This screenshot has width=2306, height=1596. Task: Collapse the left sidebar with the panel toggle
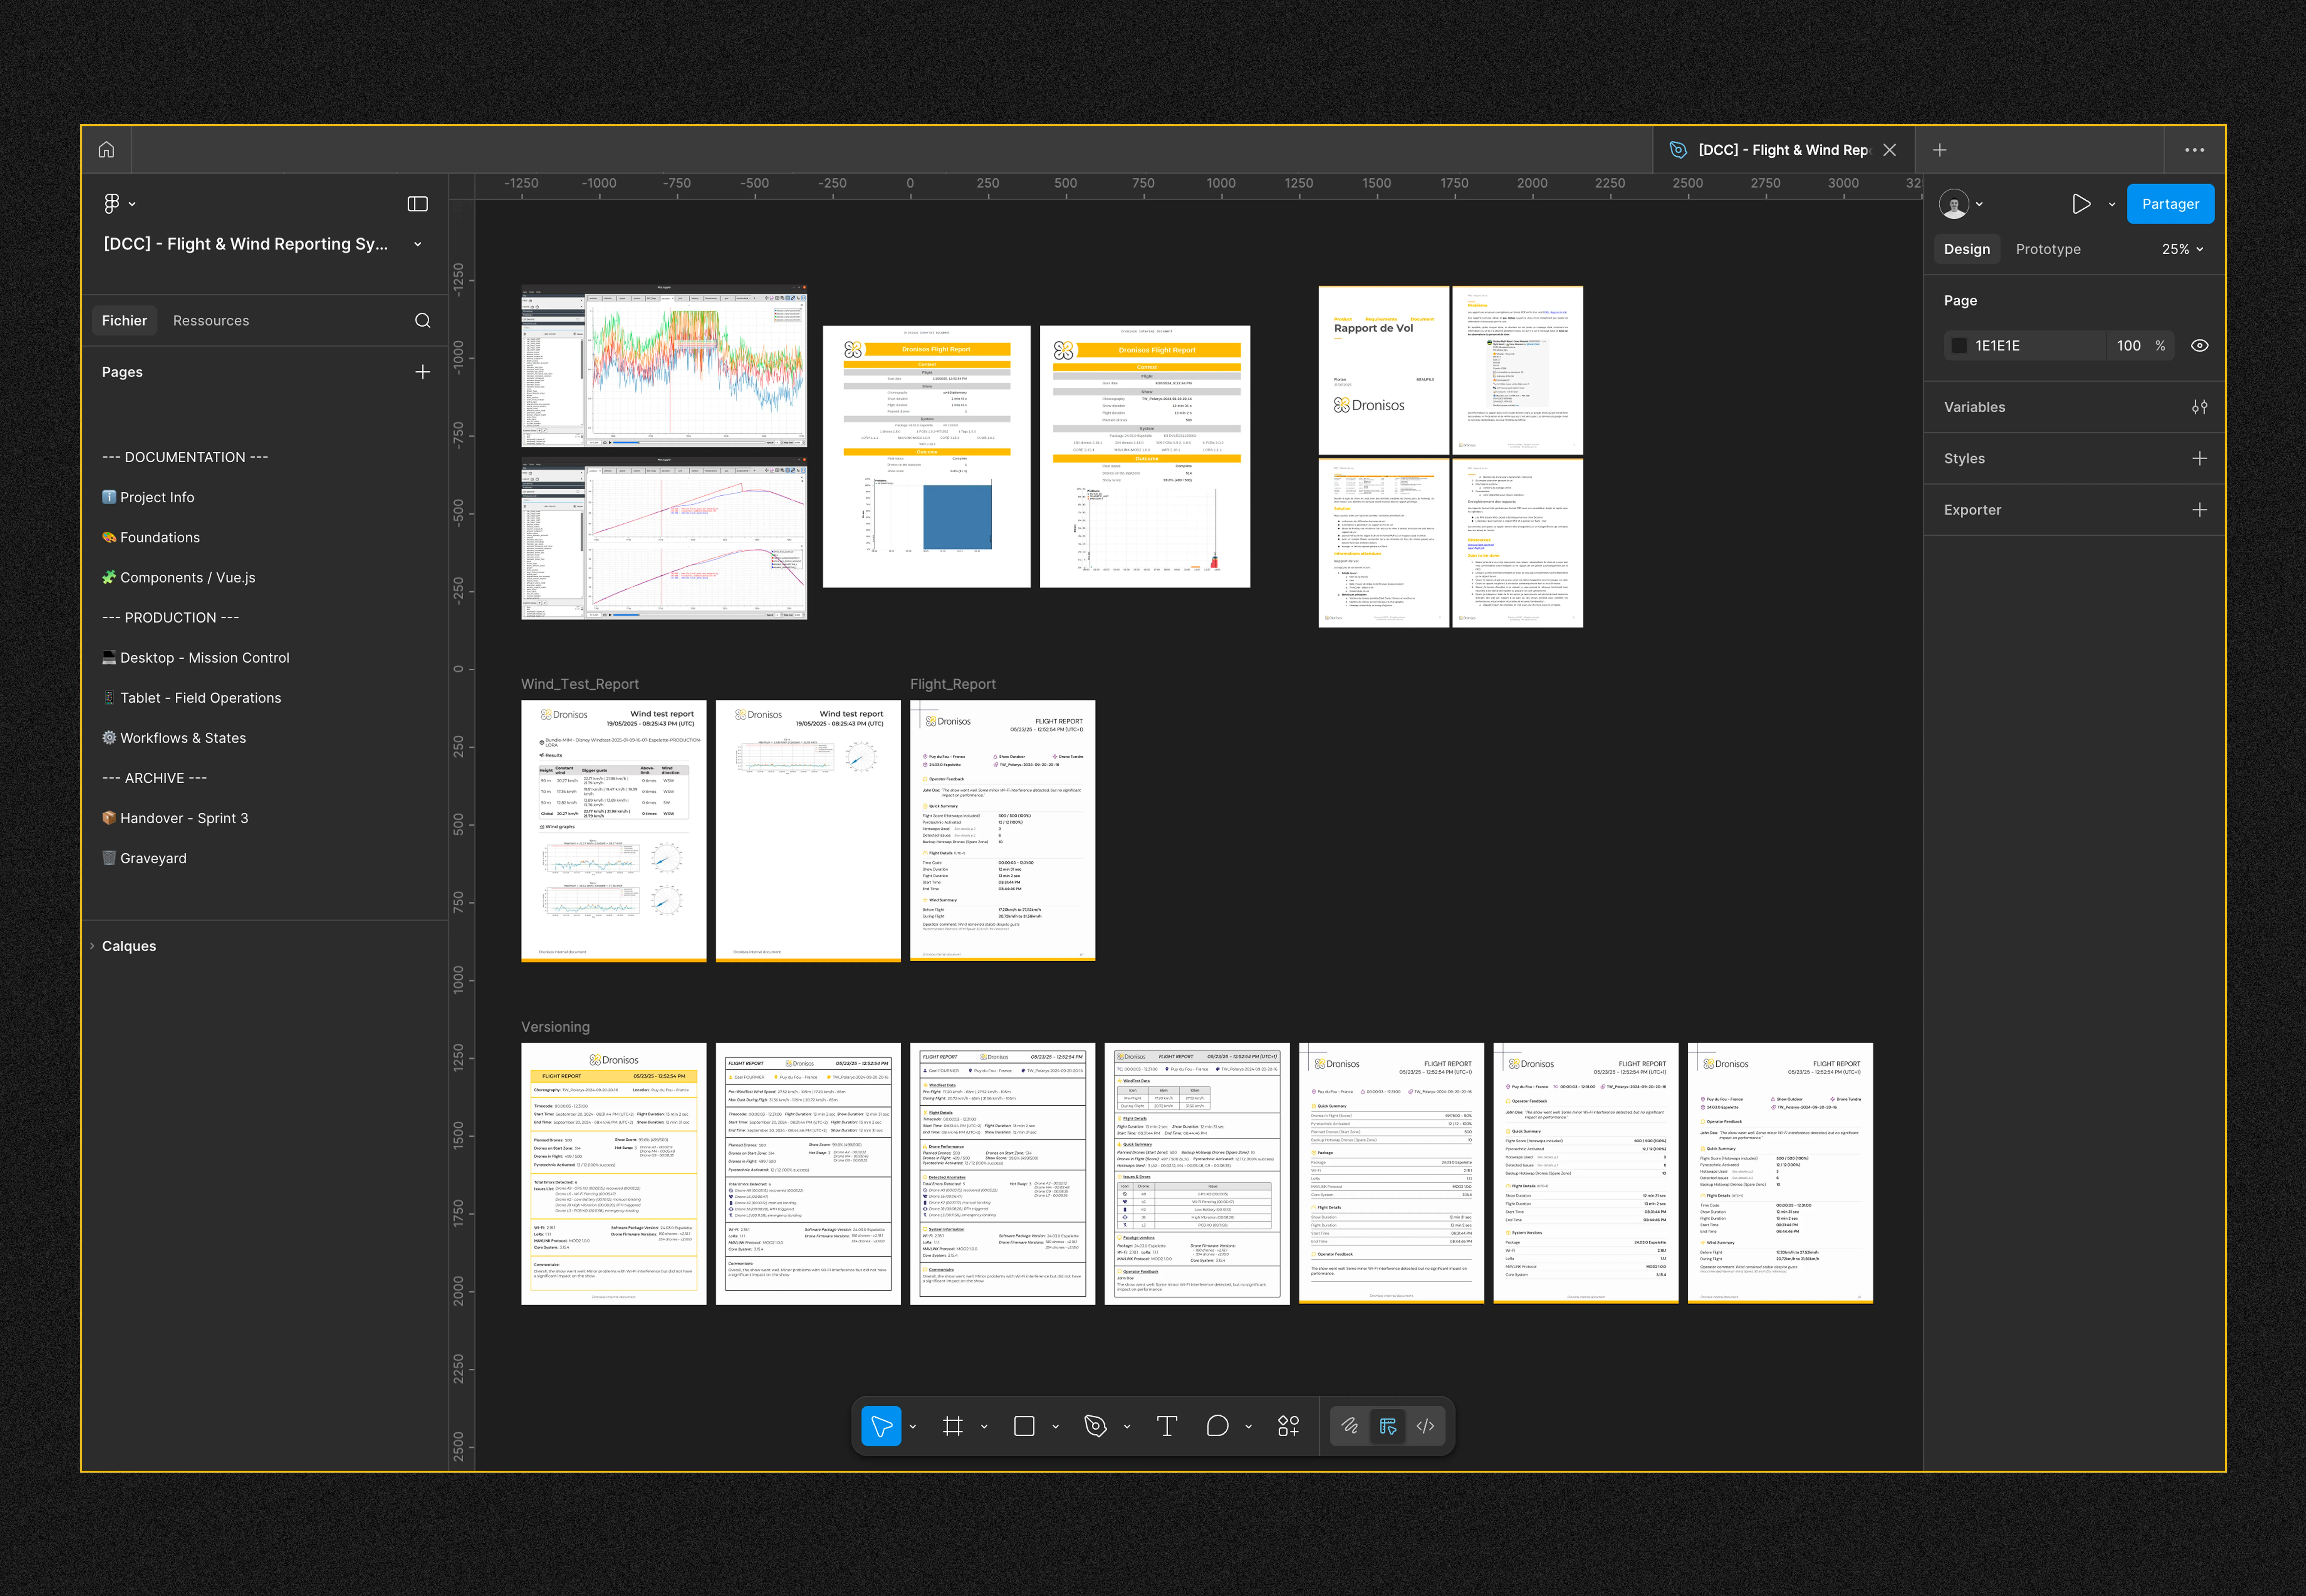[417, 204]
